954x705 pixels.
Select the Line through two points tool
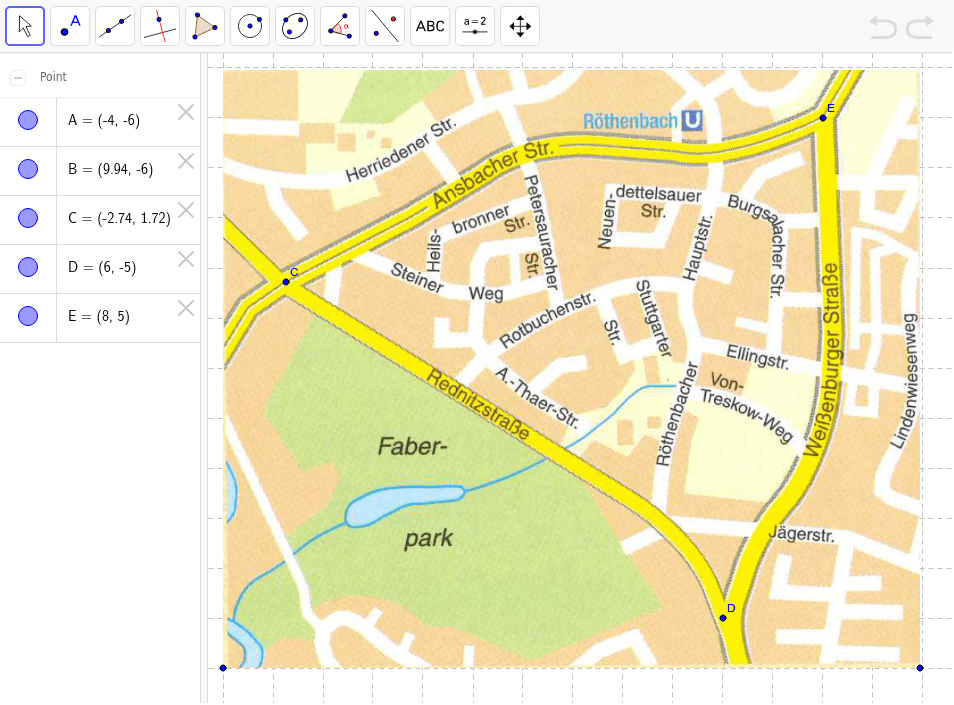(115, 26)
